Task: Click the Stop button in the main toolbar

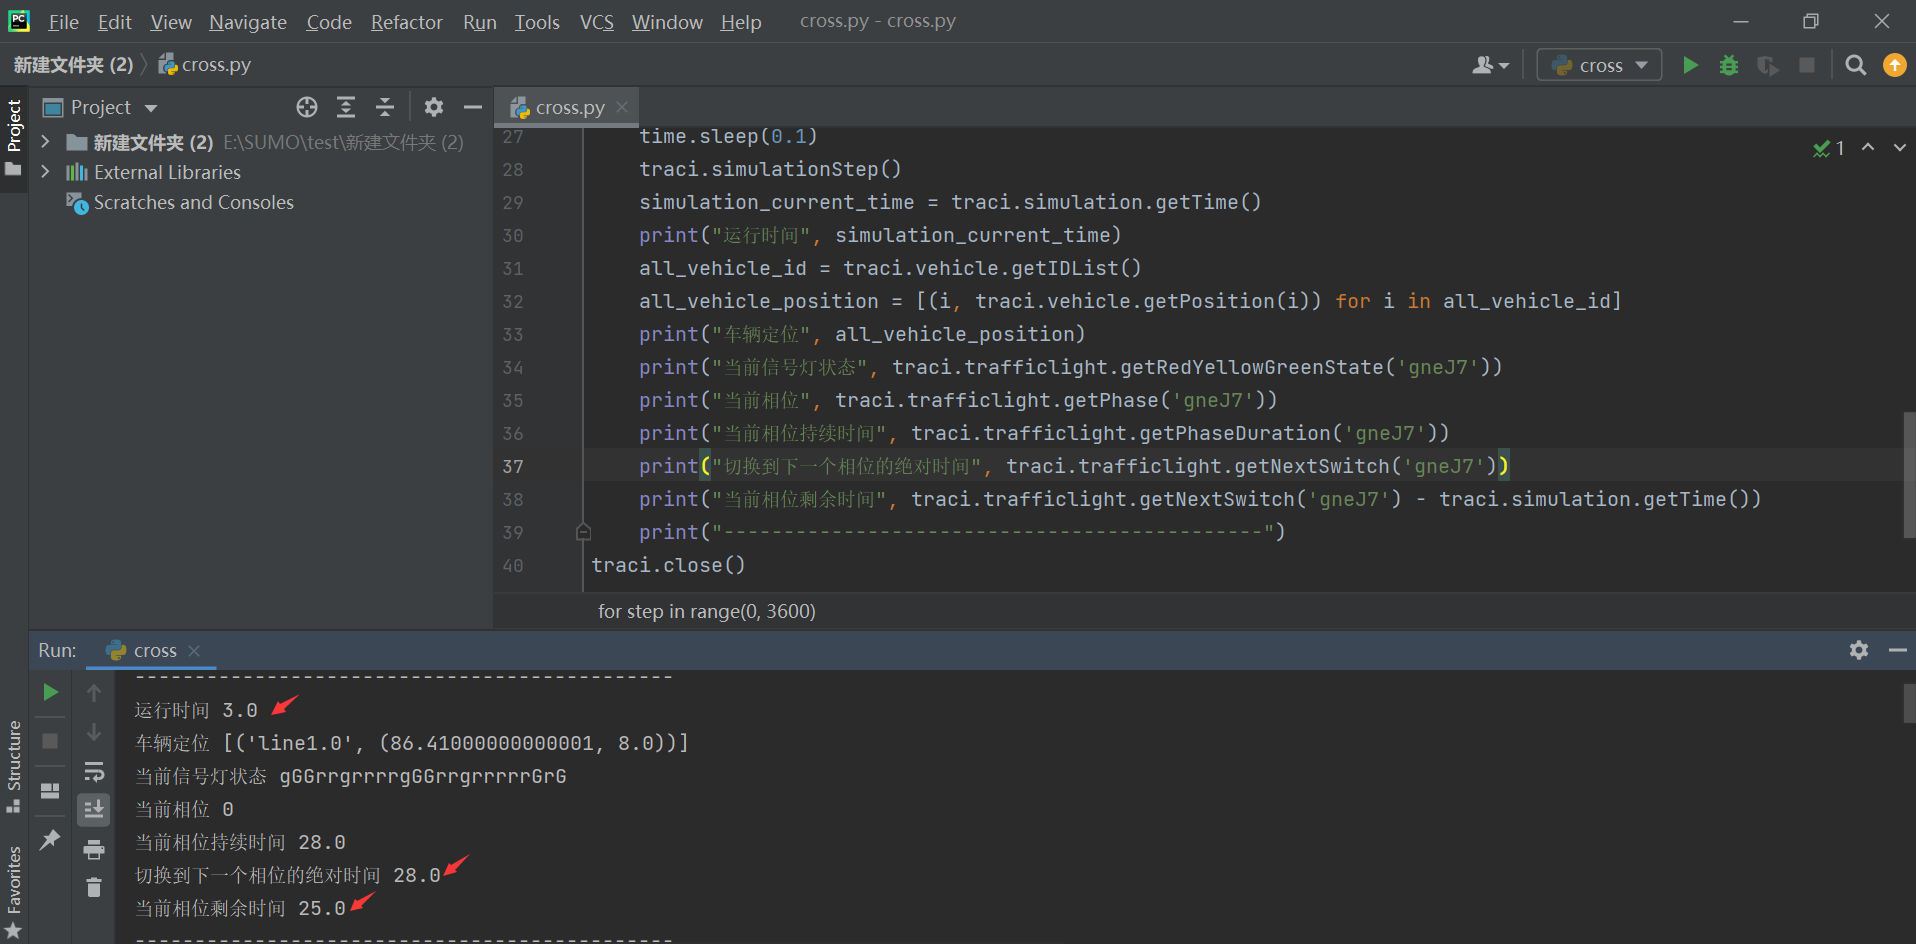Action: (x=1807, y=65)
